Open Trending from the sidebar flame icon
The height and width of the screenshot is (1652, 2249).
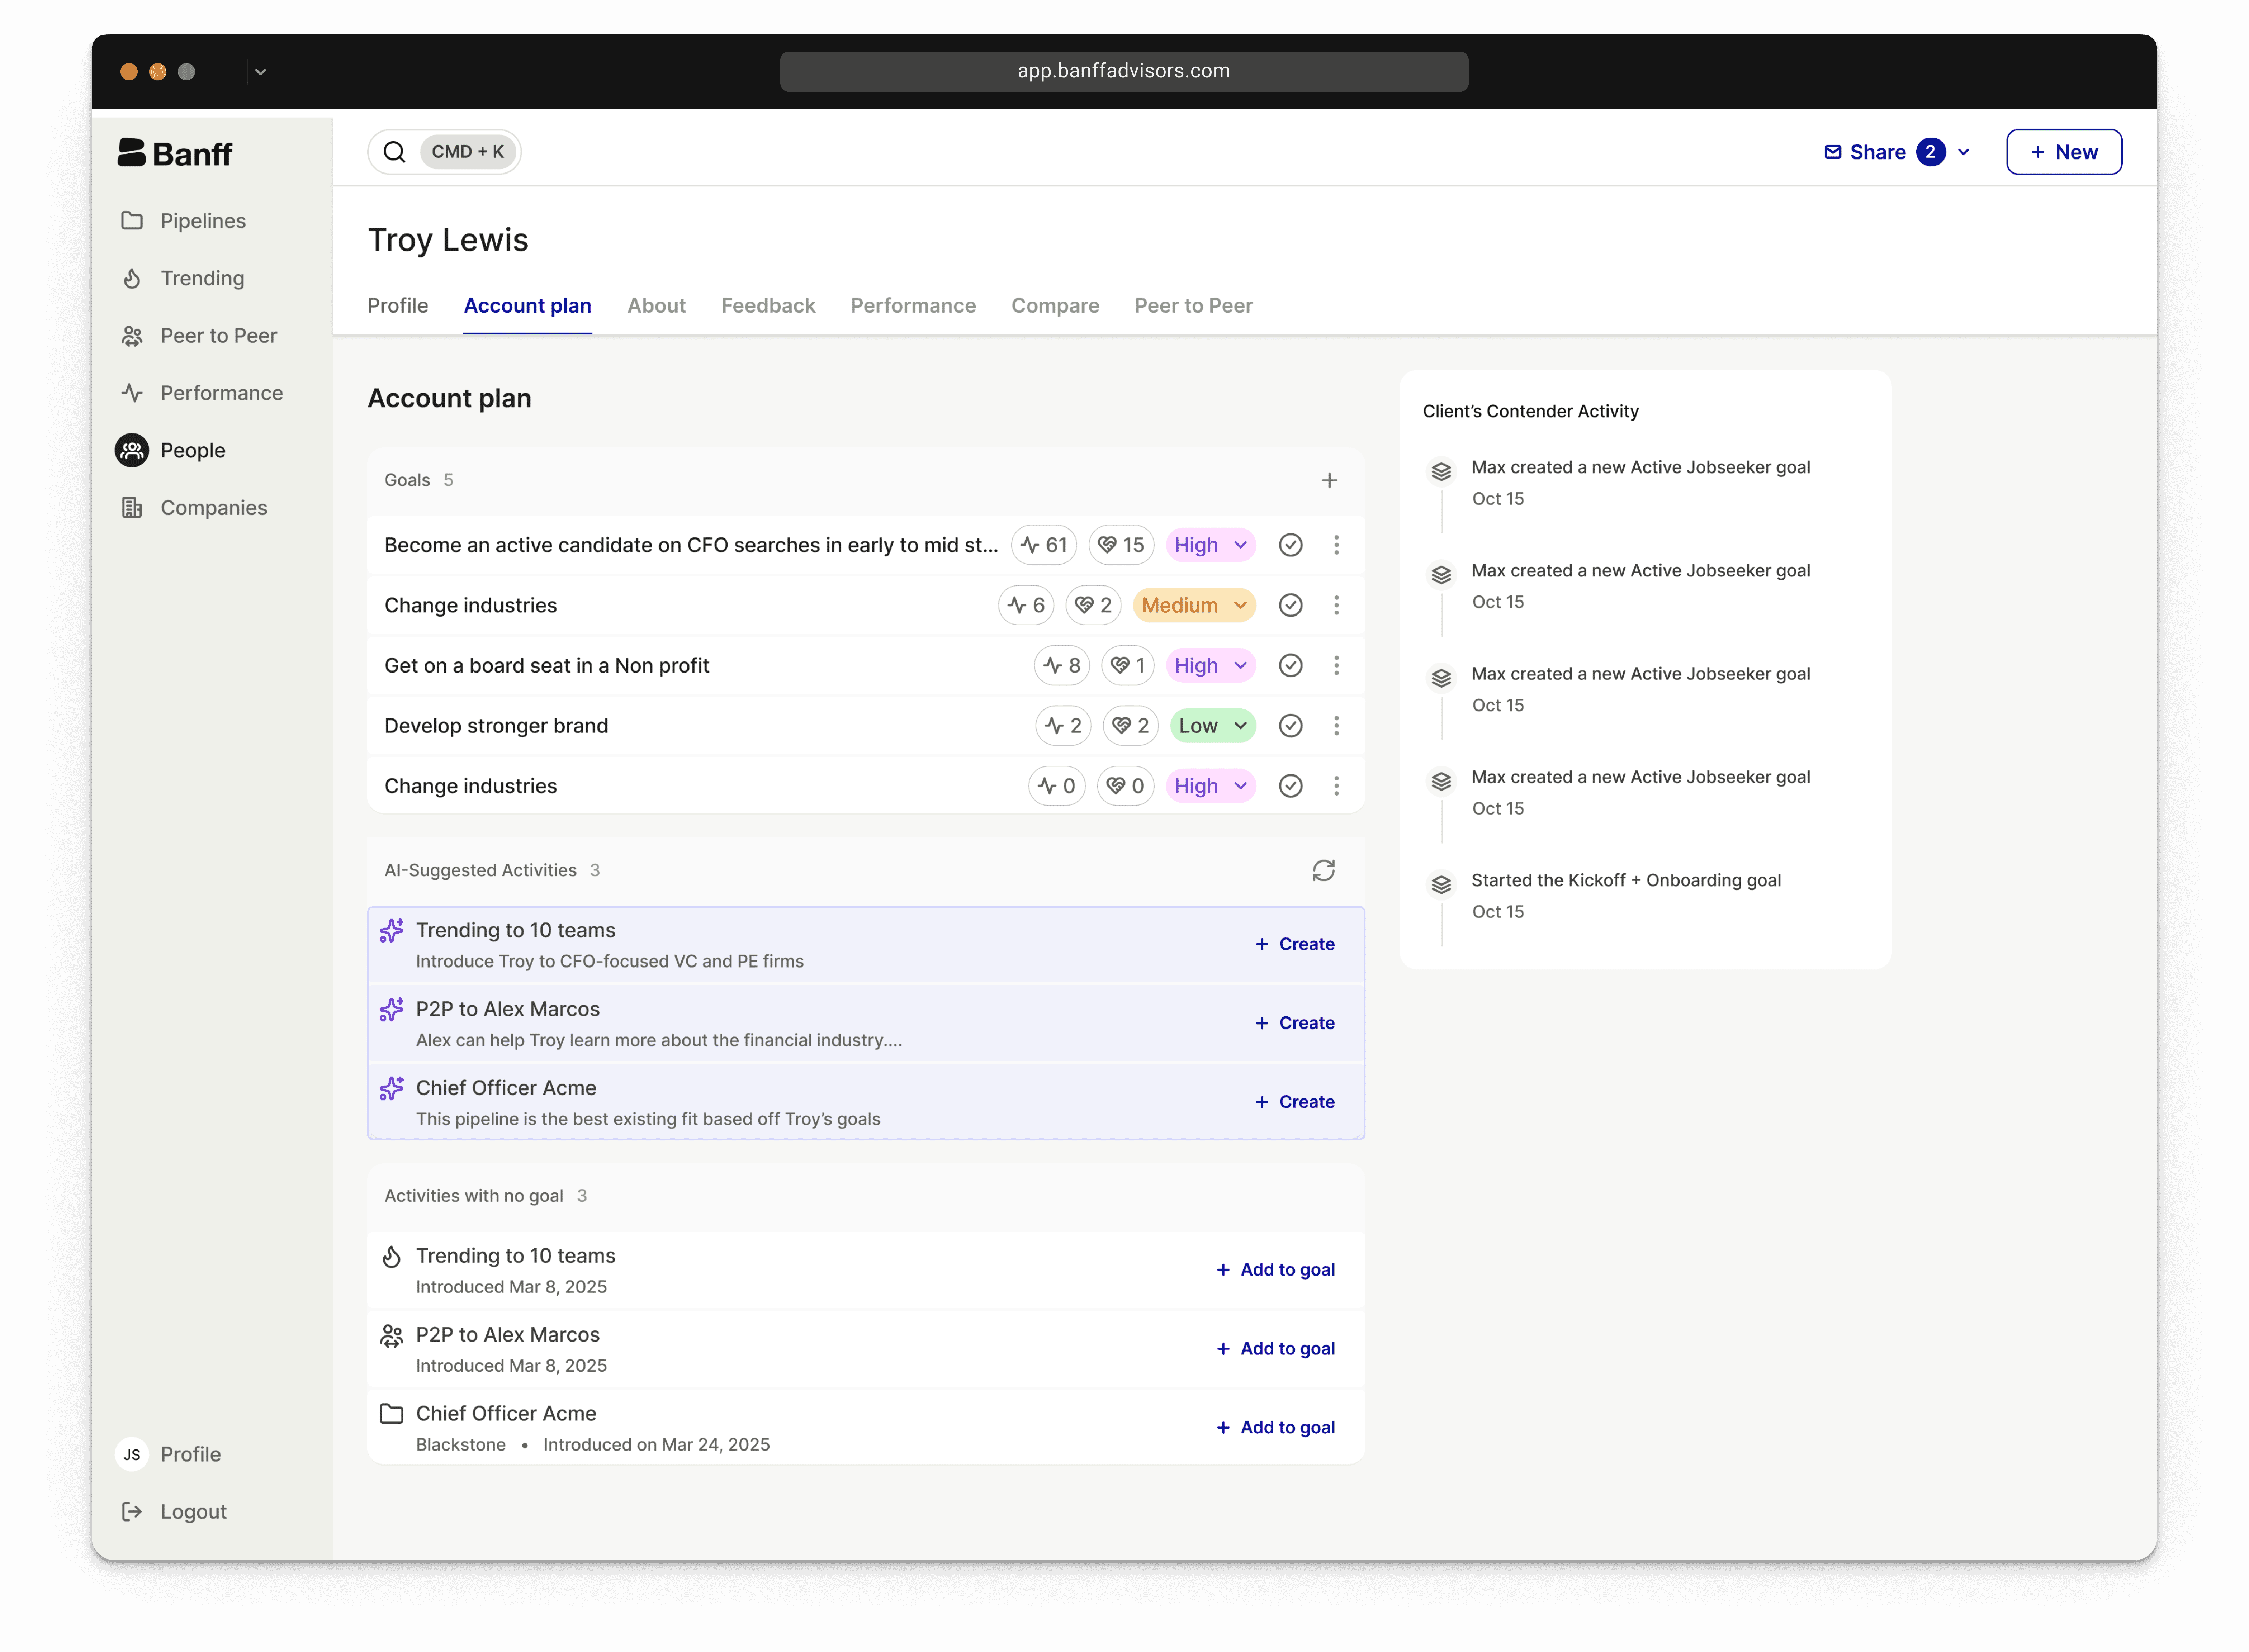pos(132,279)
